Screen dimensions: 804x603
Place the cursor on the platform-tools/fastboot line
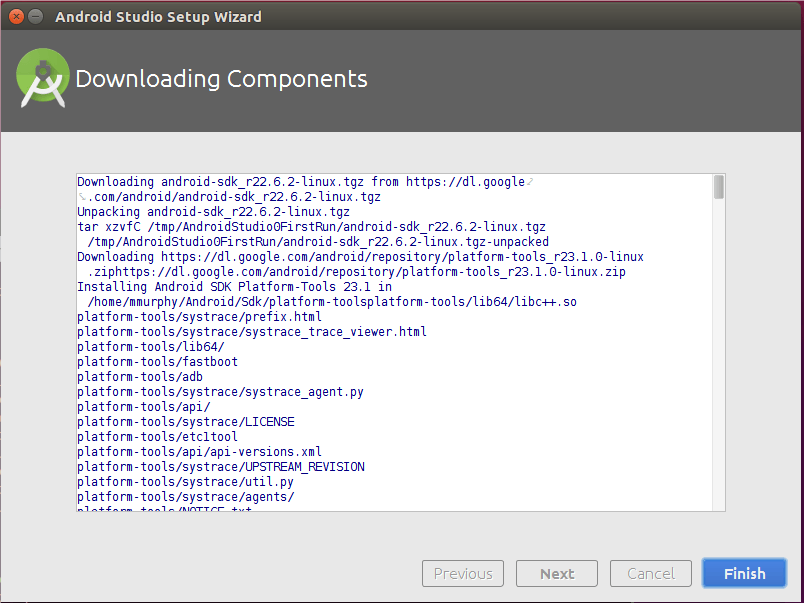pyautogui.click(x=157, y=362)
